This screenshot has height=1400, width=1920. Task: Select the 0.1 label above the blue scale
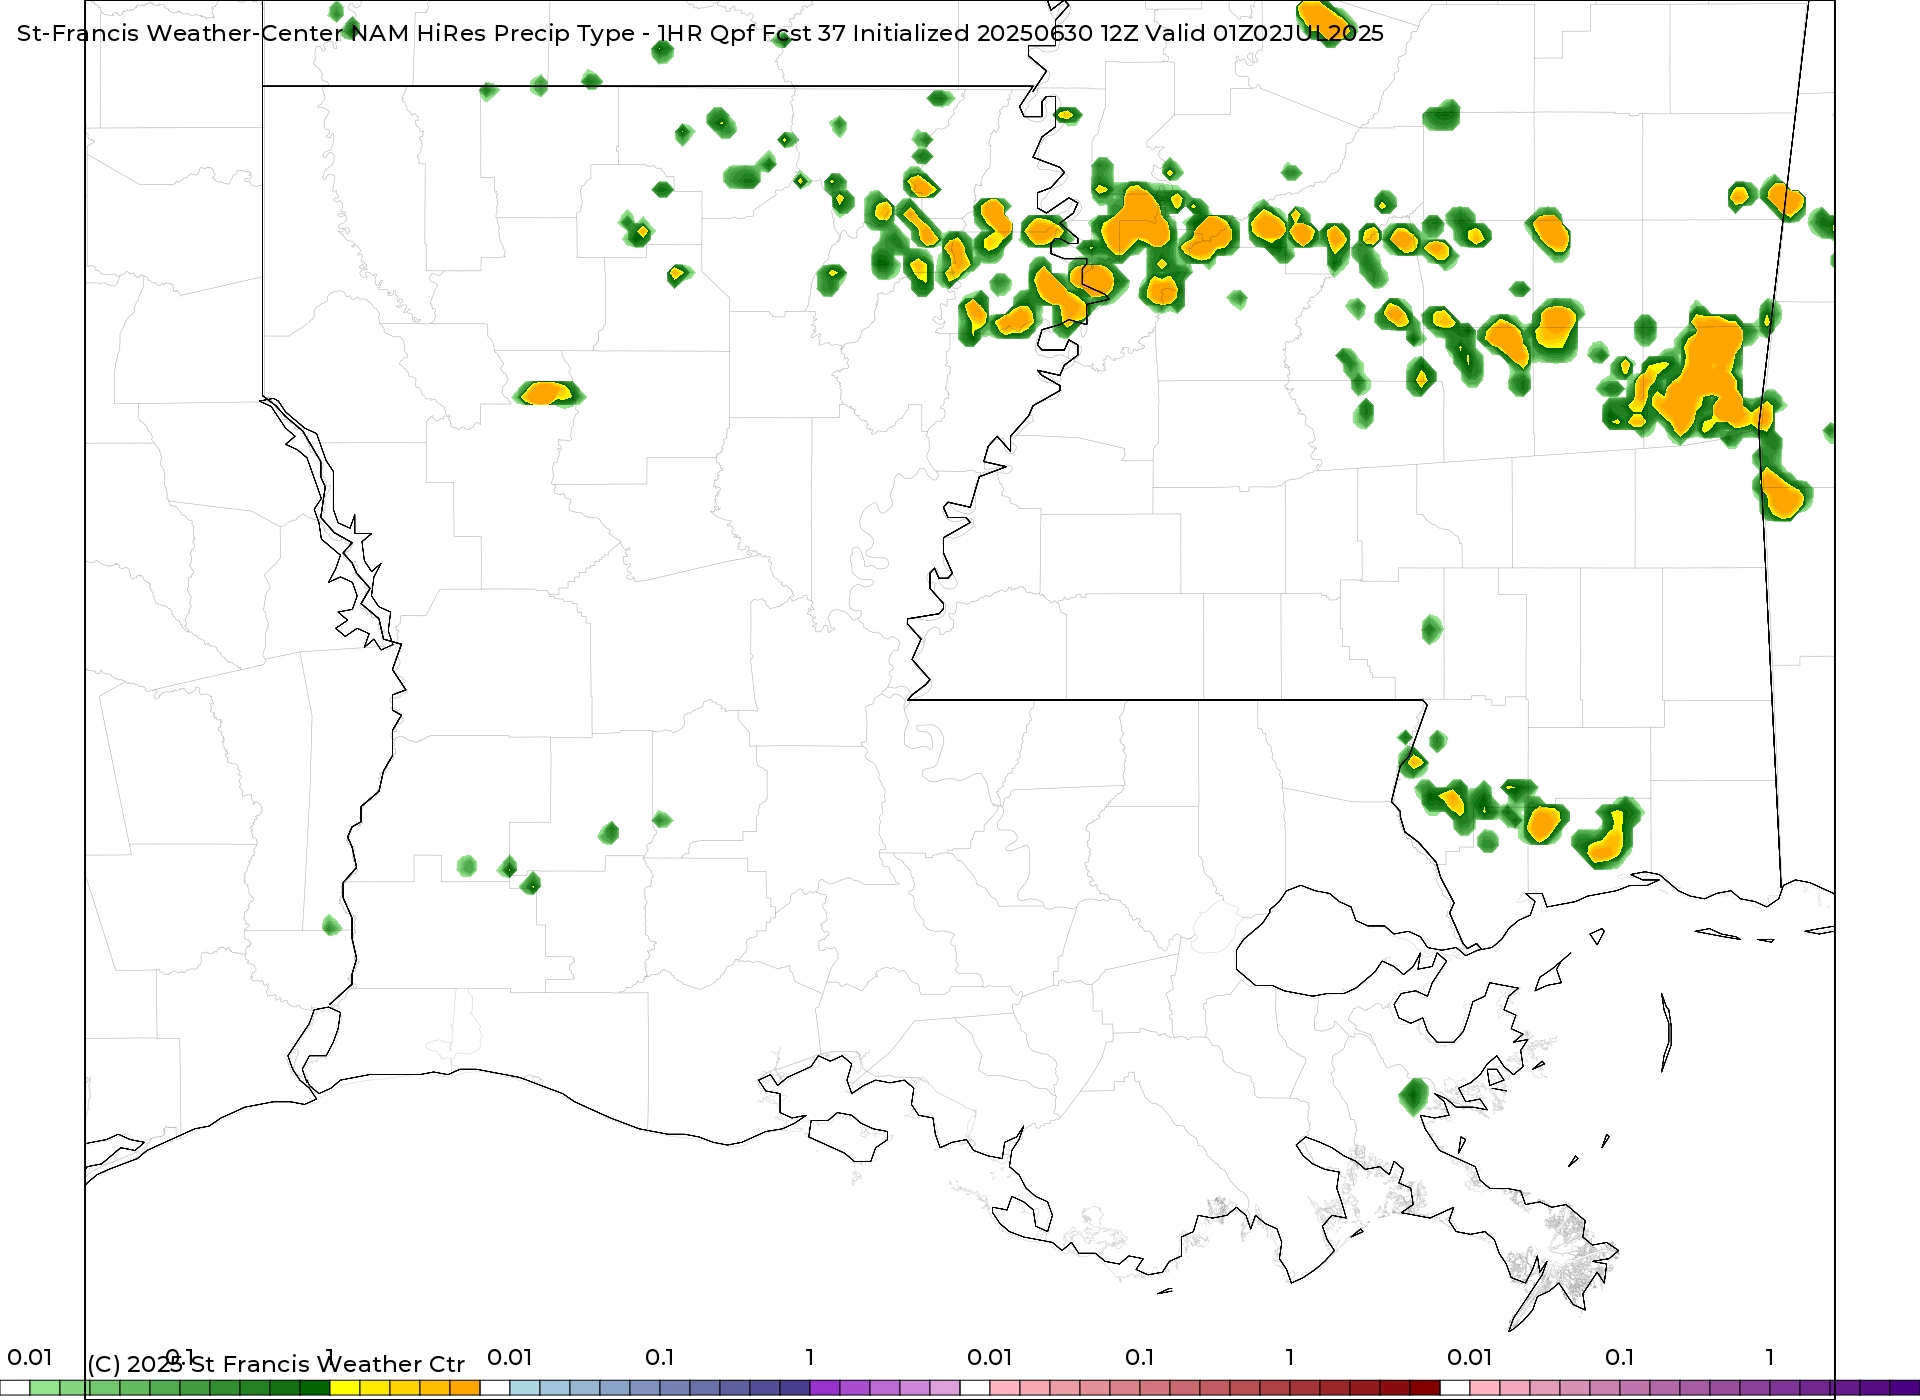(x=660, y=1358)
